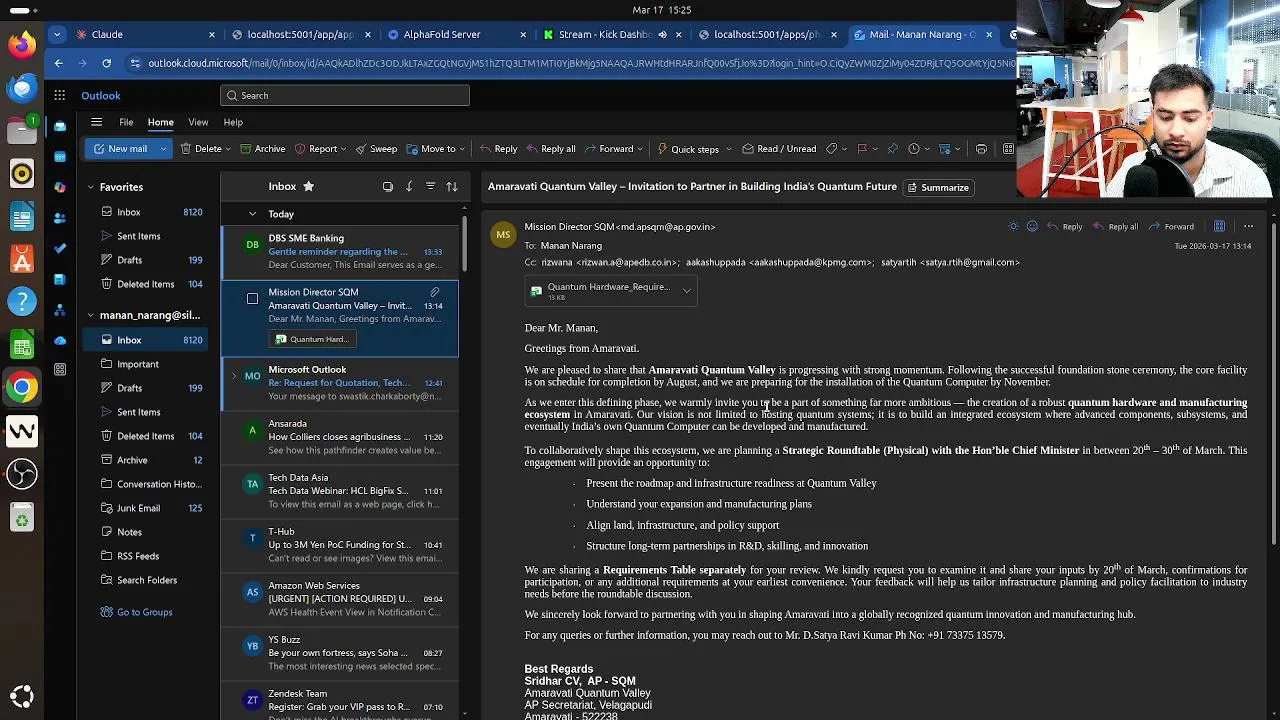This screenshot has width=1280, height=720.
Task: Open the Quantum Hardware attachment dropdown arrow
Action: tap(686, 291)
